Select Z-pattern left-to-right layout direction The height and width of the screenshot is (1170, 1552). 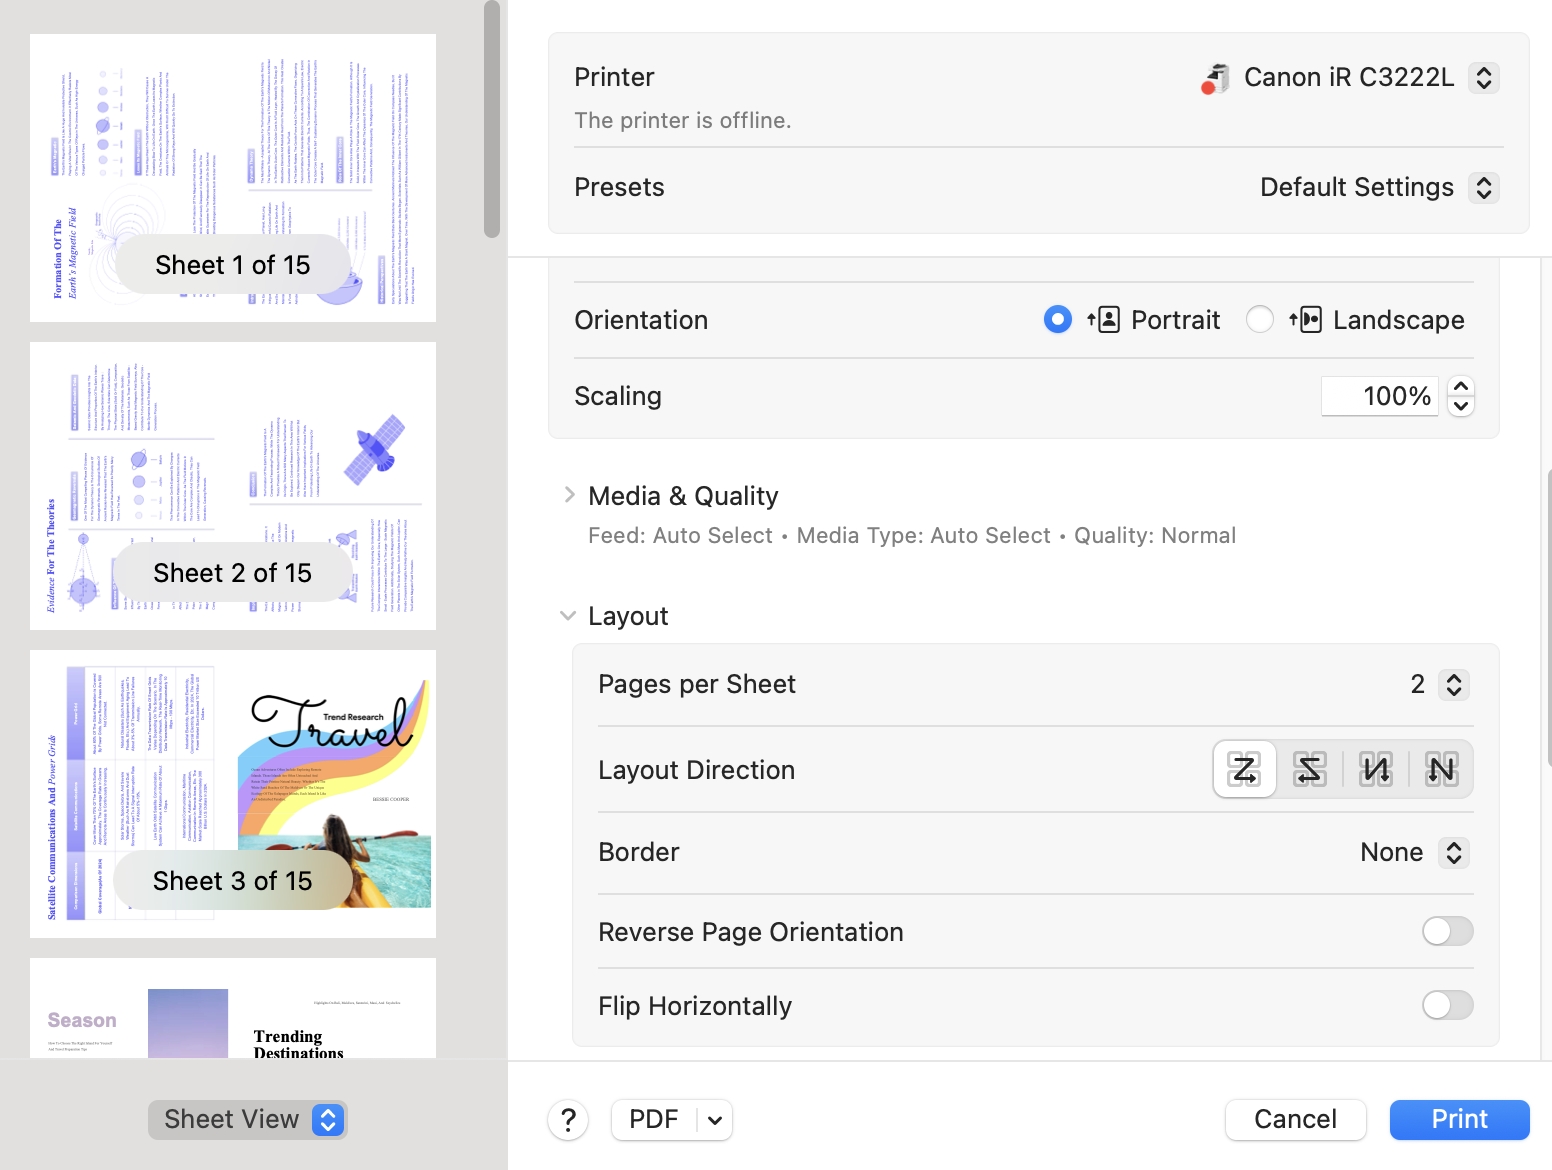point(1244,769)
